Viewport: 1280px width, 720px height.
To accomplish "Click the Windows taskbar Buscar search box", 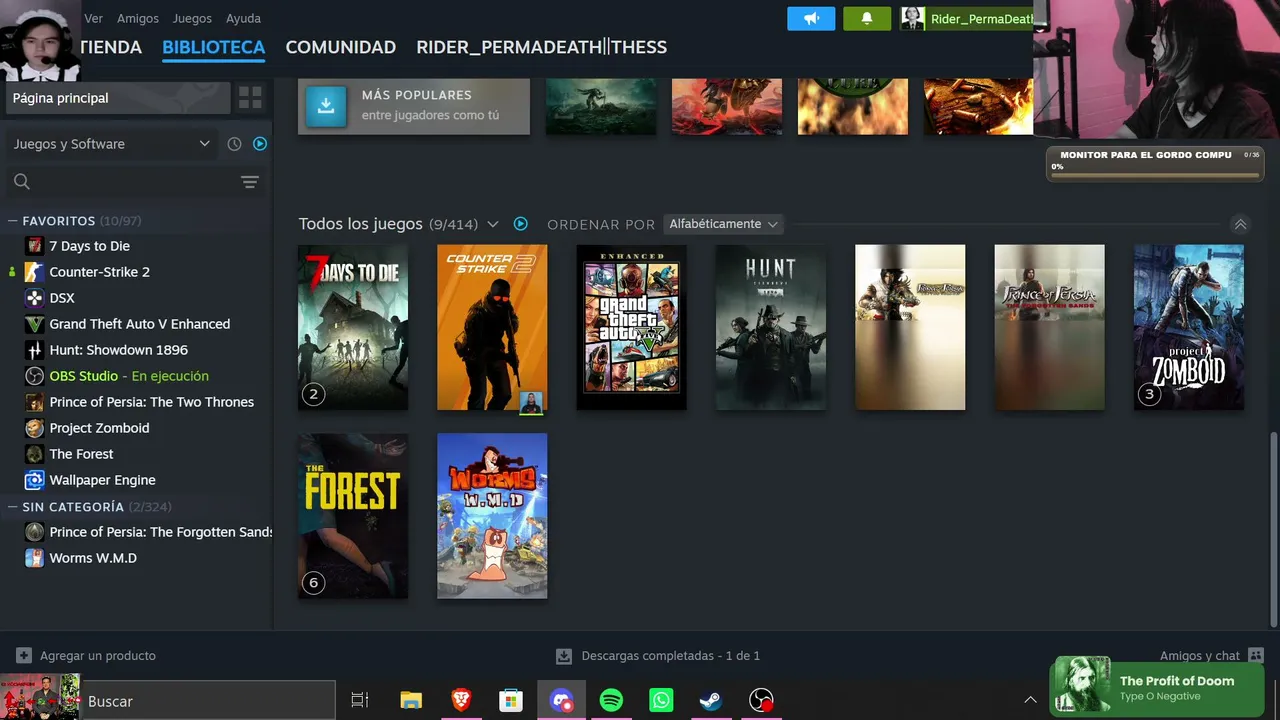I will click(x=208, y=701).
